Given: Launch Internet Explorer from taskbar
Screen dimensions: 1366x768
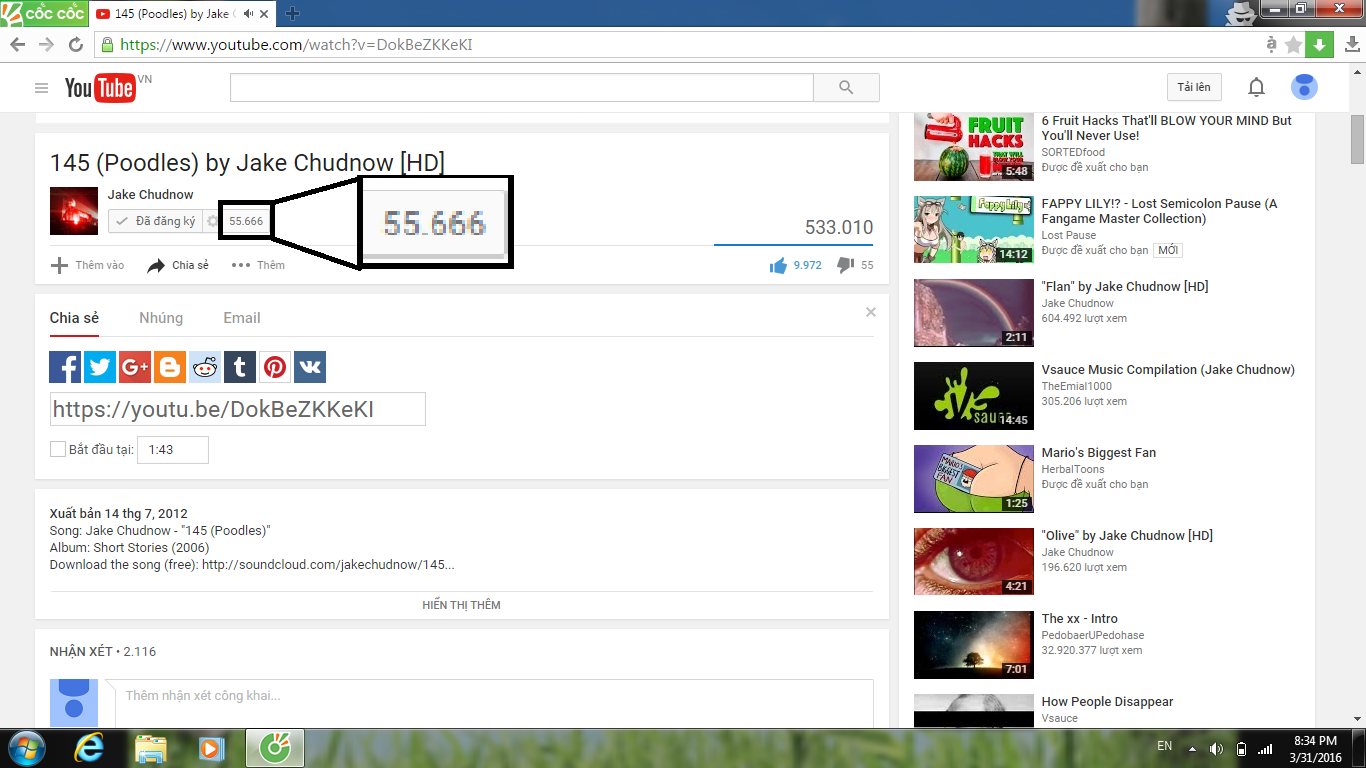Looking at the screenshot, I should [x=90, y=748].
